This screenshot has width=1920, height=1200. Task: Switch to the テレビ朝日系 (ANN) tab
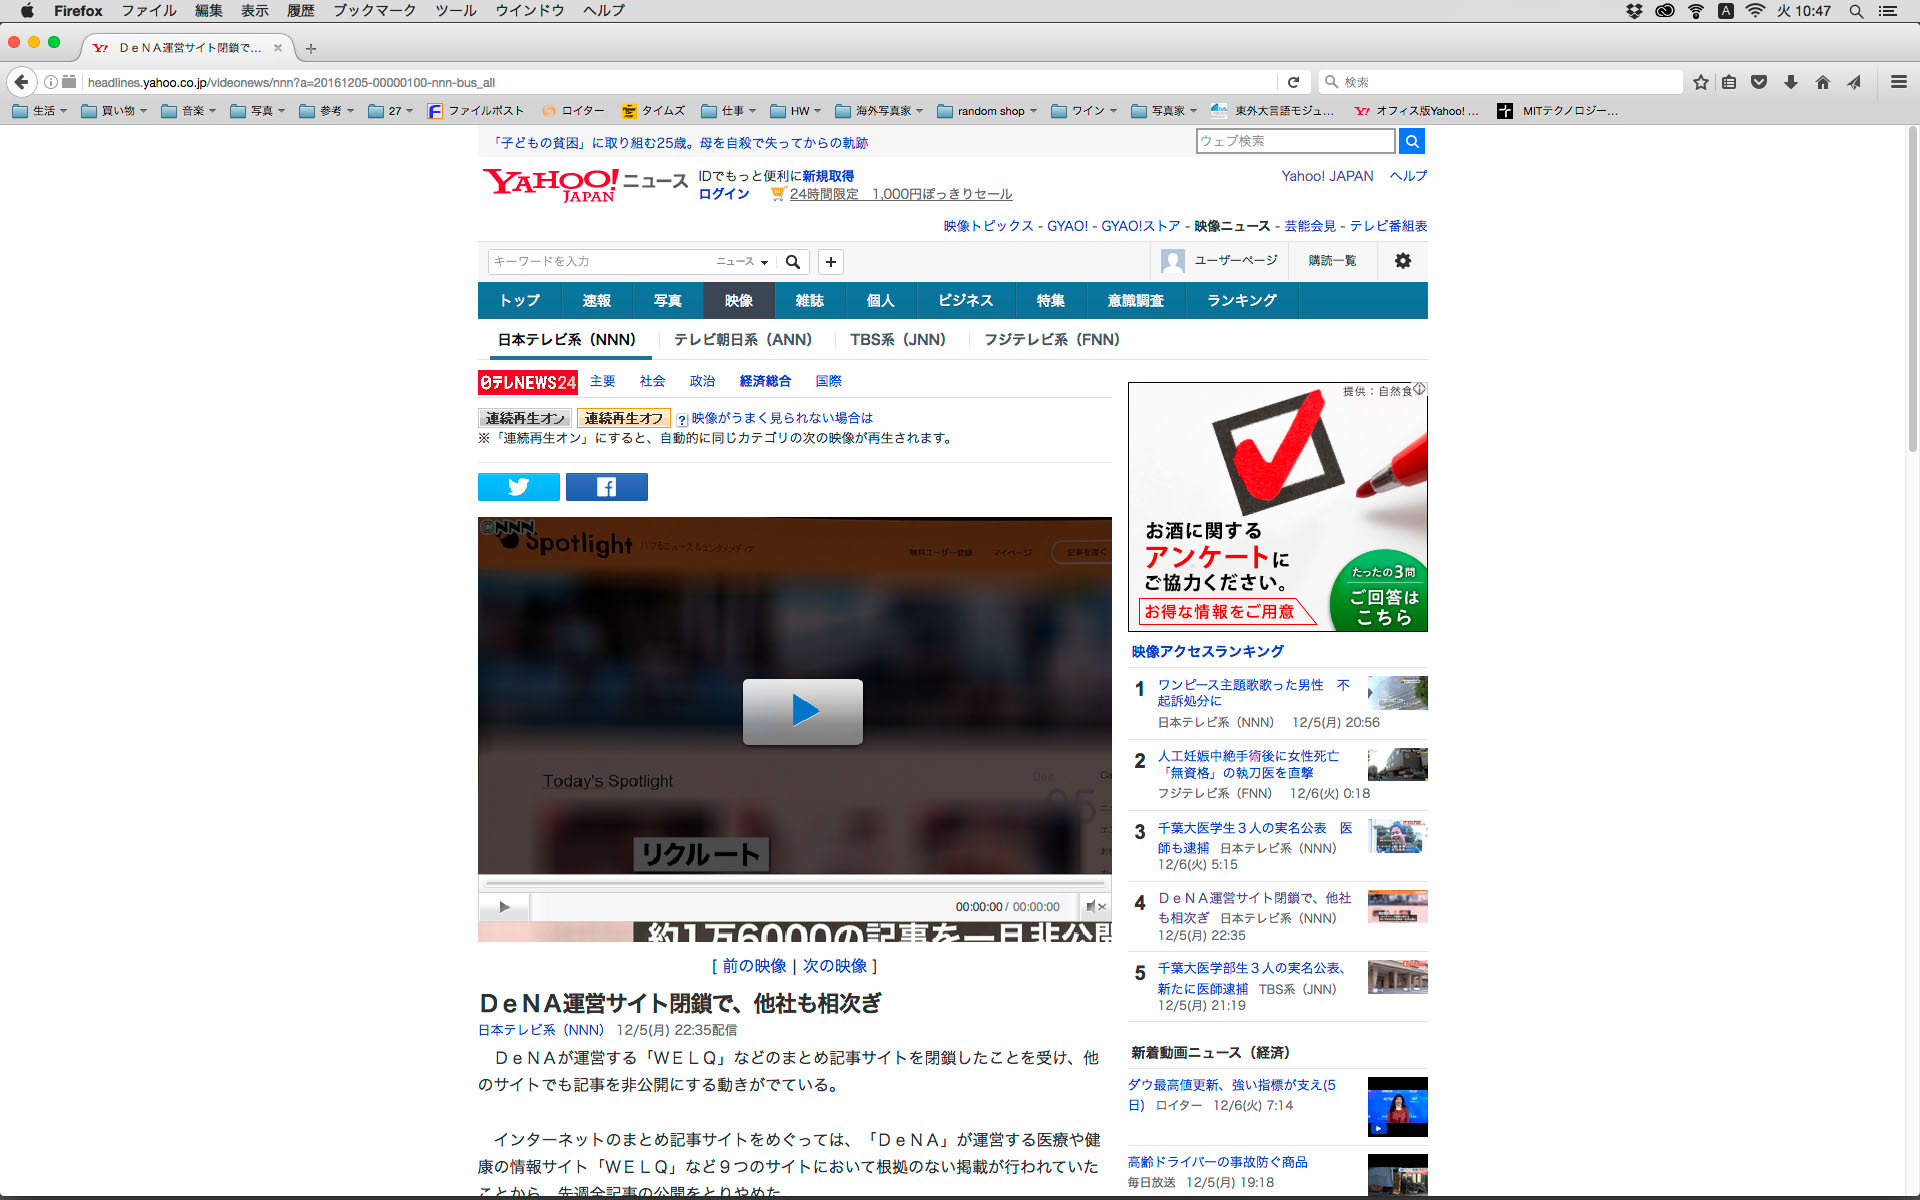coord(742,340)
